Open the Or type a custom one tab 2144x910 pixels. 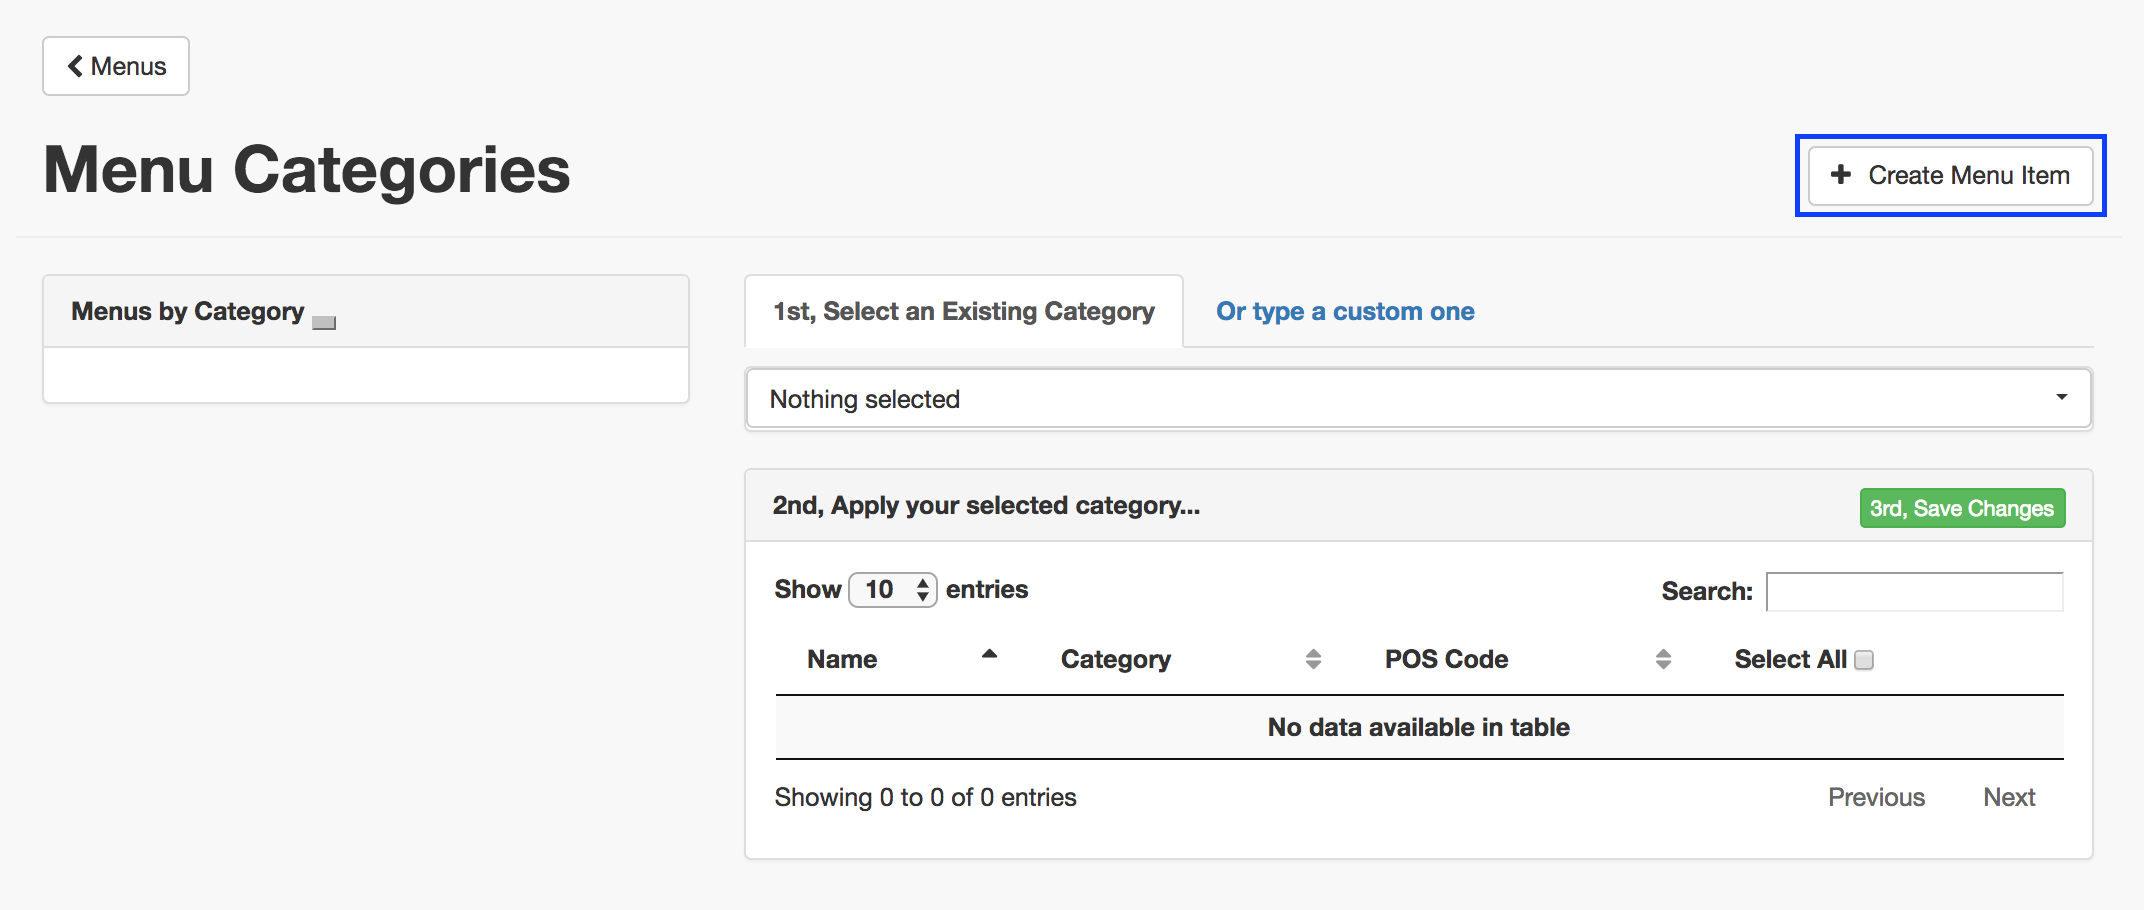click(x=1345, y=312)
